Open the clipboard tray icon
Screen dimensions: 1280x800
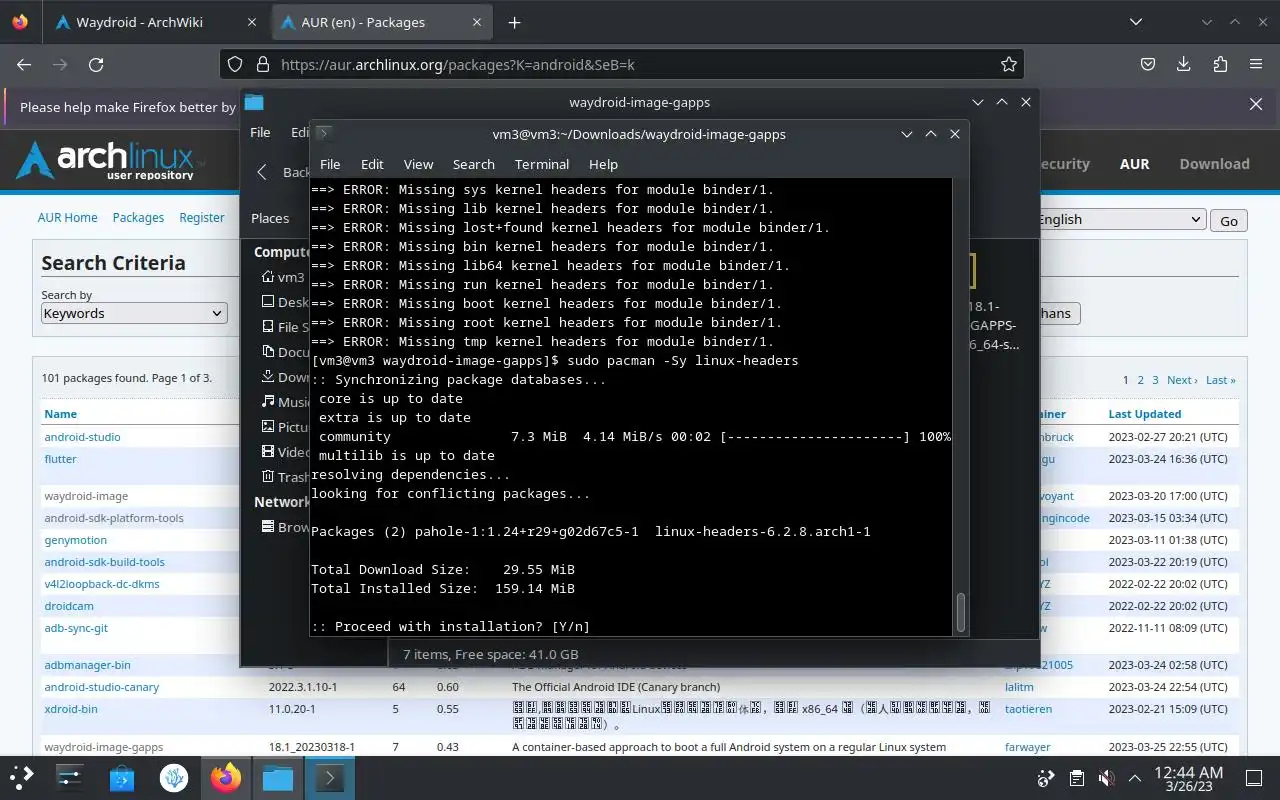coord(1076,778)
